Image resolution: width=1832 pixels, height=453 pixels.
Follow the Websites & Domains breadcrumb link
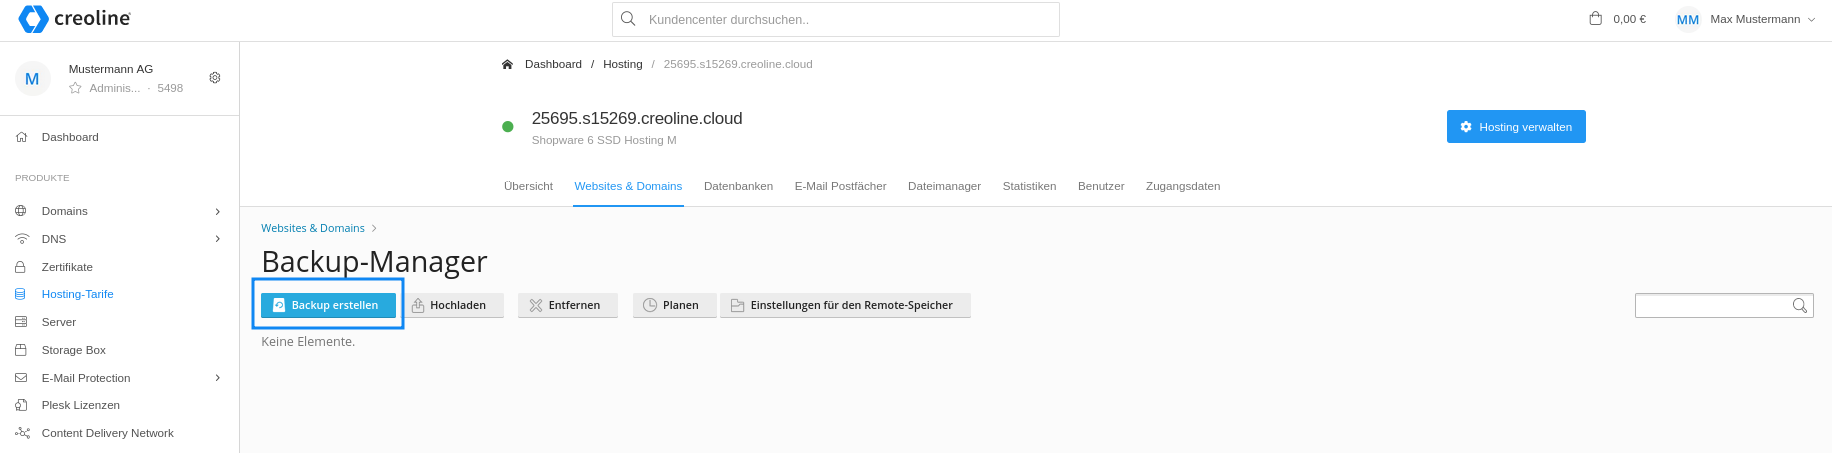pyautogui.click(x=313, y=228)
